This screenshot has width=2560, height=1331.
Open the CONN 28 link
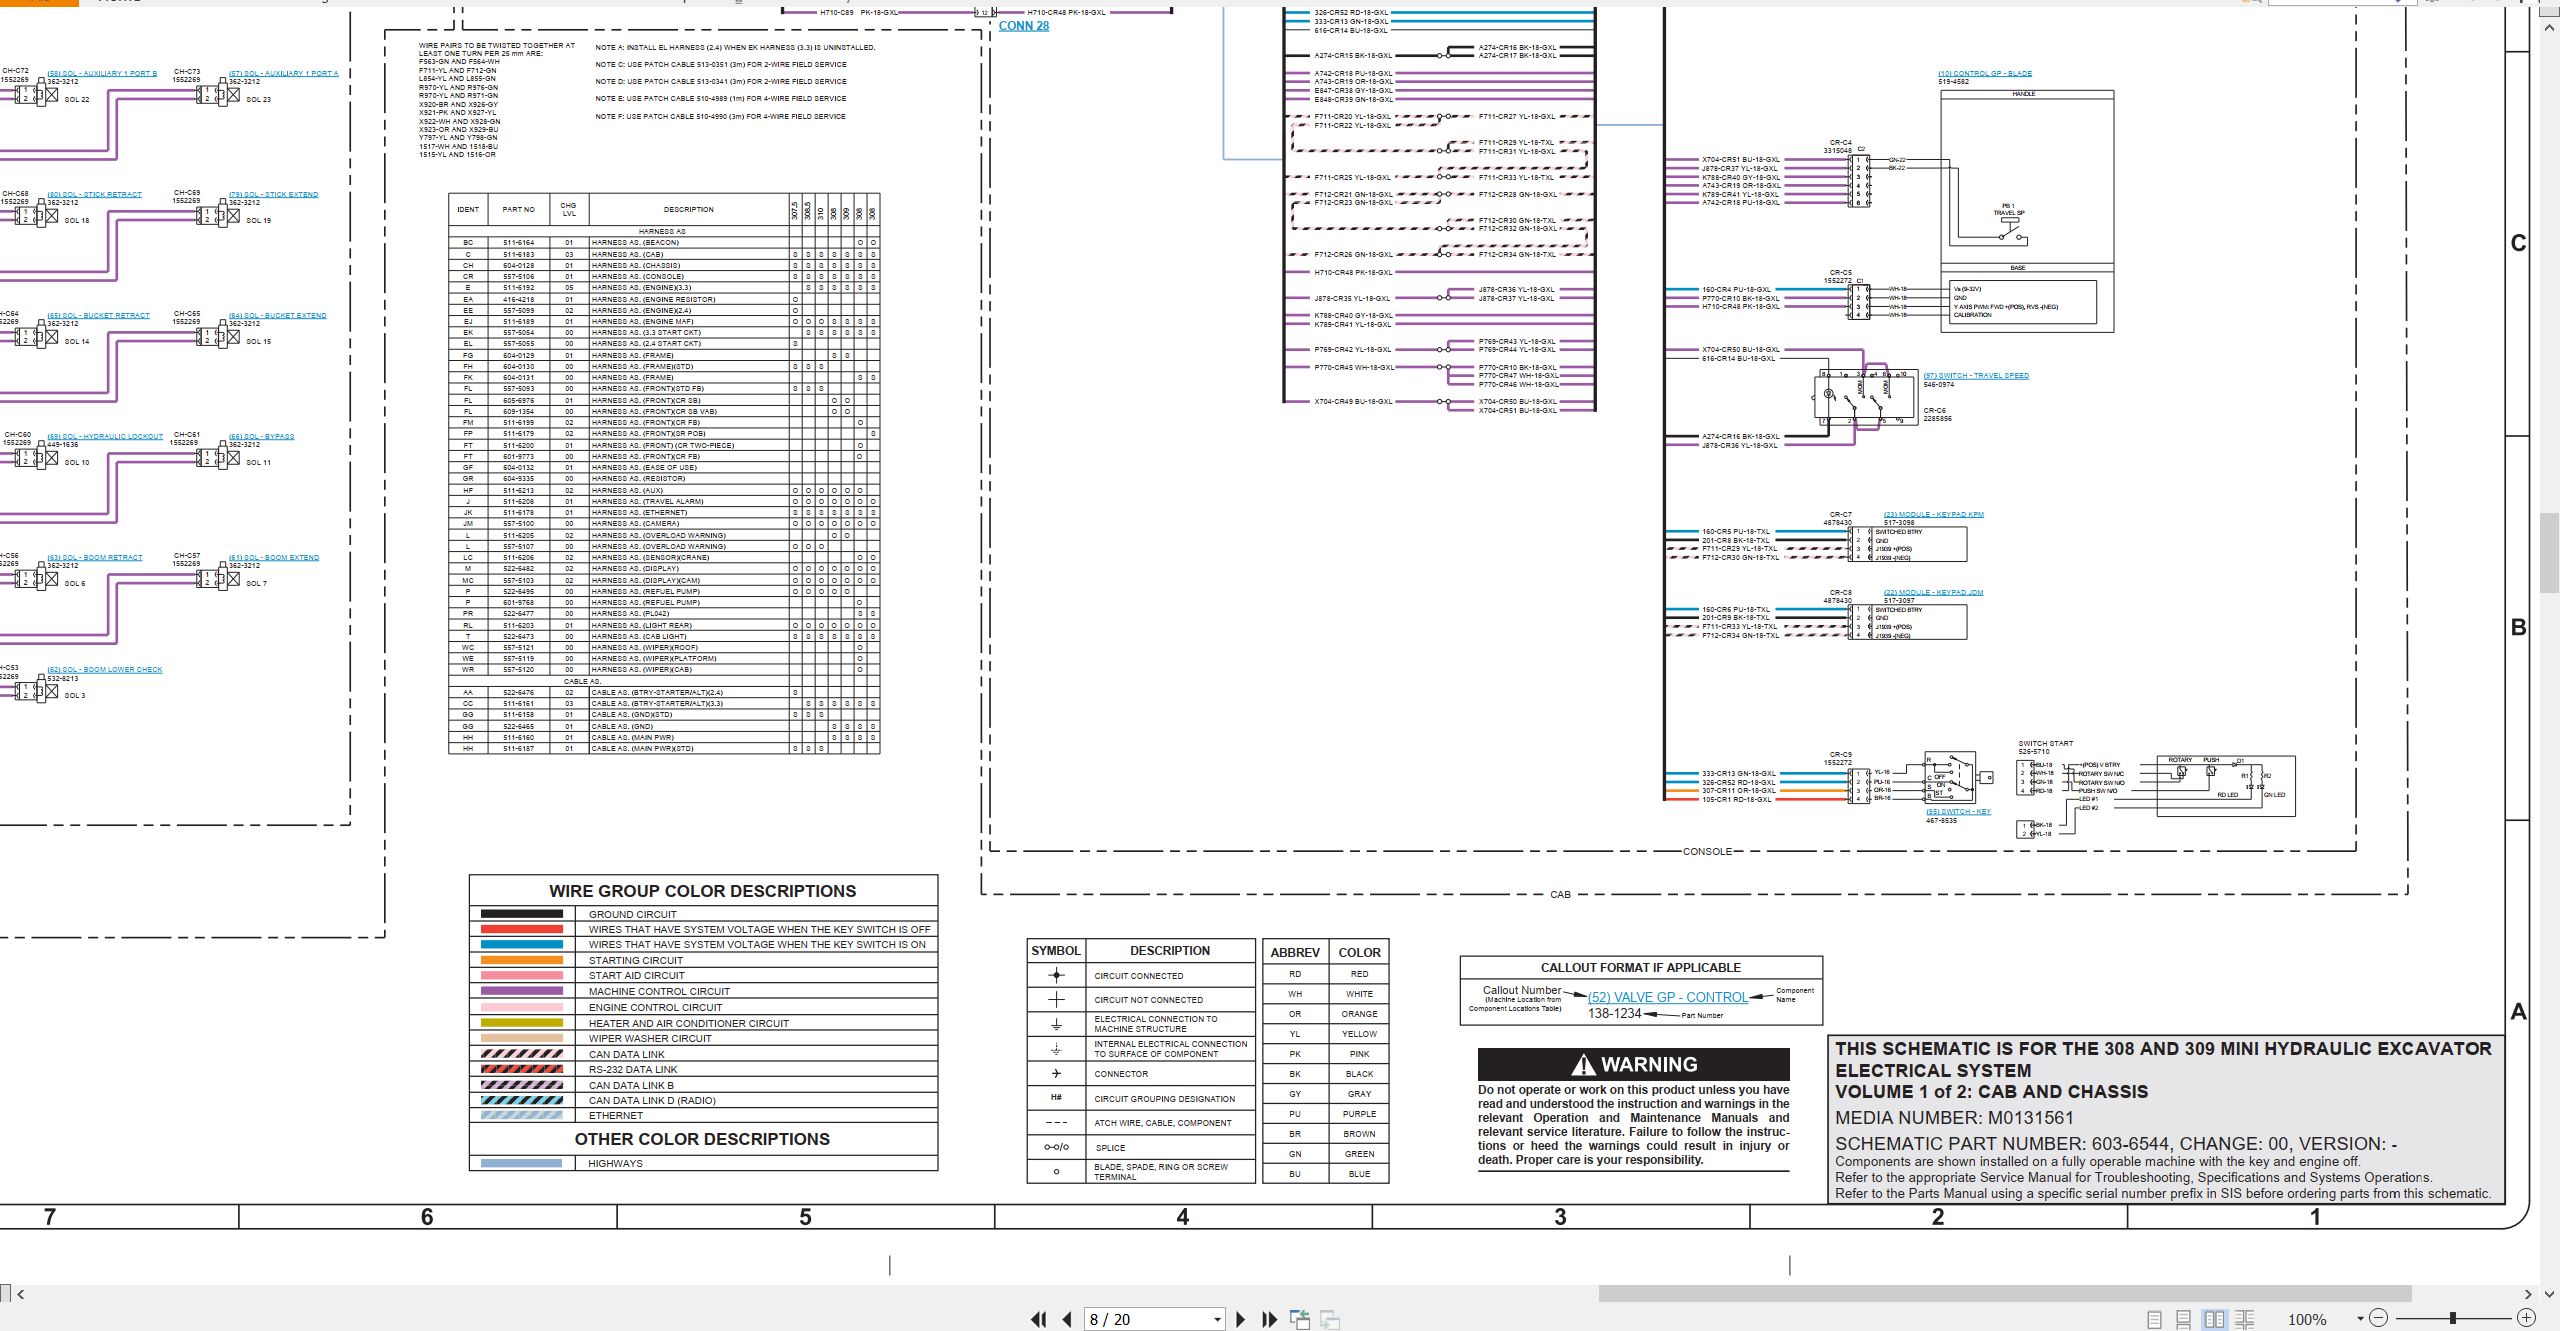point(1024,26)
